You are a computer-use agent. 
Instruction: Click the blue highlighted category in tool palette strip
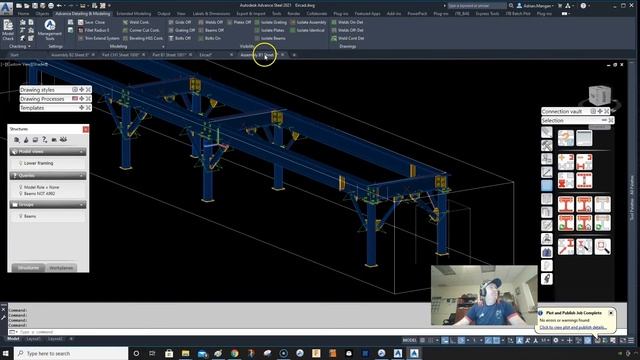coord(547,185)
